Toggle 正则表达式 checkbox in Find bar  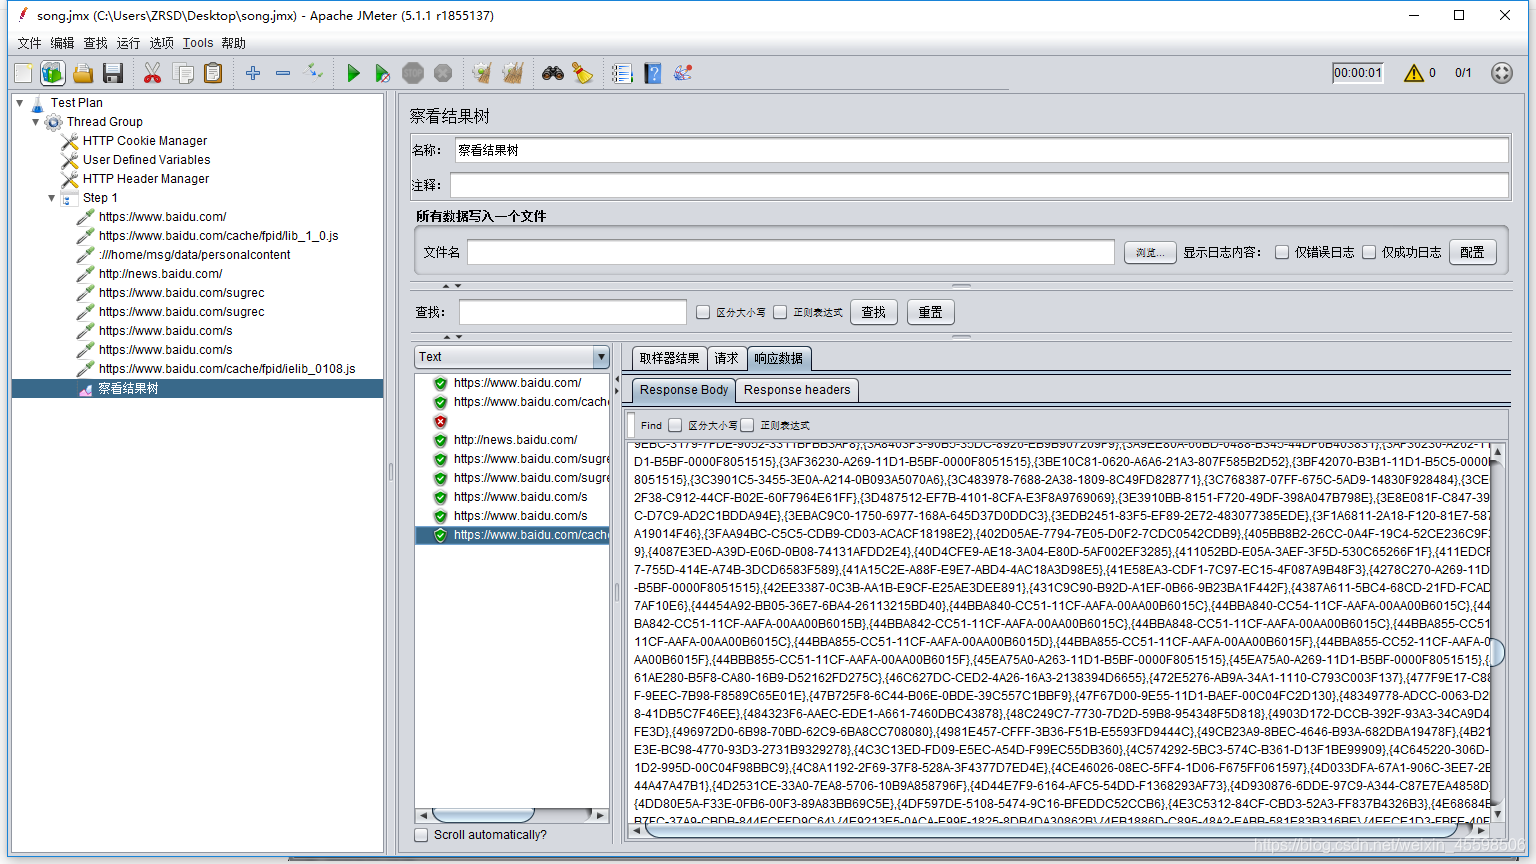pos(747,425)
